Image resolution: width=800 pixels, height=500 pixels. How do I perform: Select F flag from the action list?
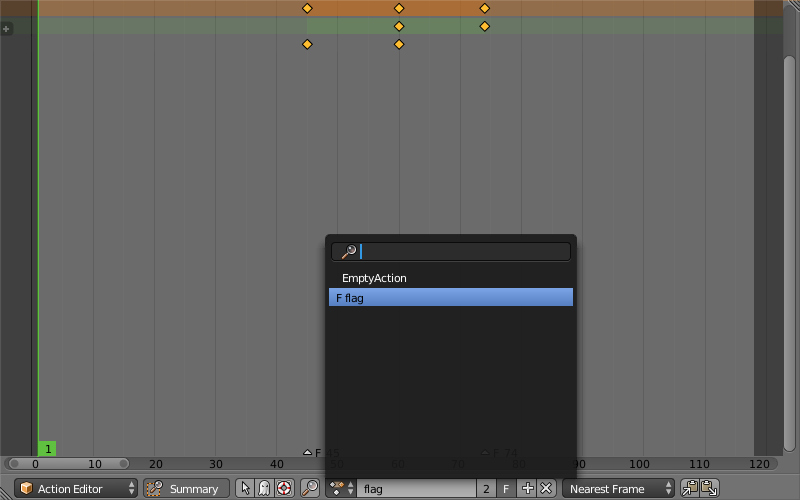point(451,297)
